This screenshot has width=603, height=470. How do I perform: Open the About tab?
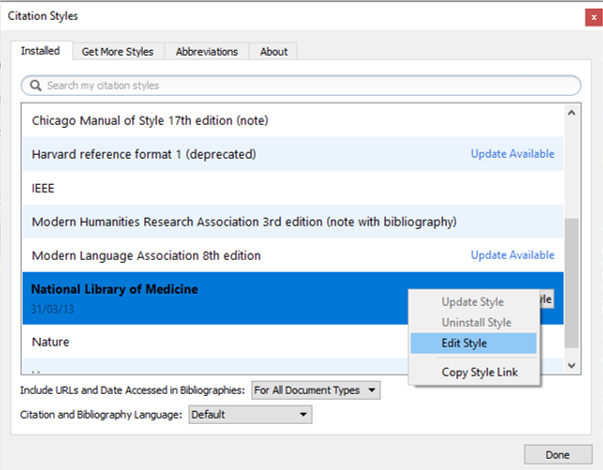(273, 52)
